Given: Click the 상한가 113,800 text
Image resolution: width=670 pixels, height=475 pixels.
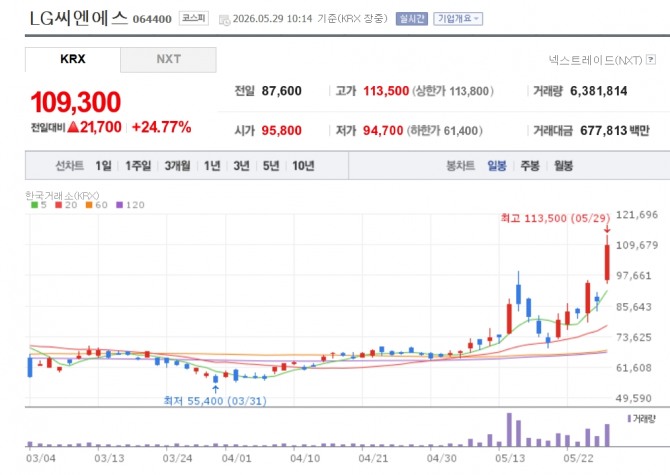Looking at the screenshot, I should pyautogui.click(x=453, y=91).
